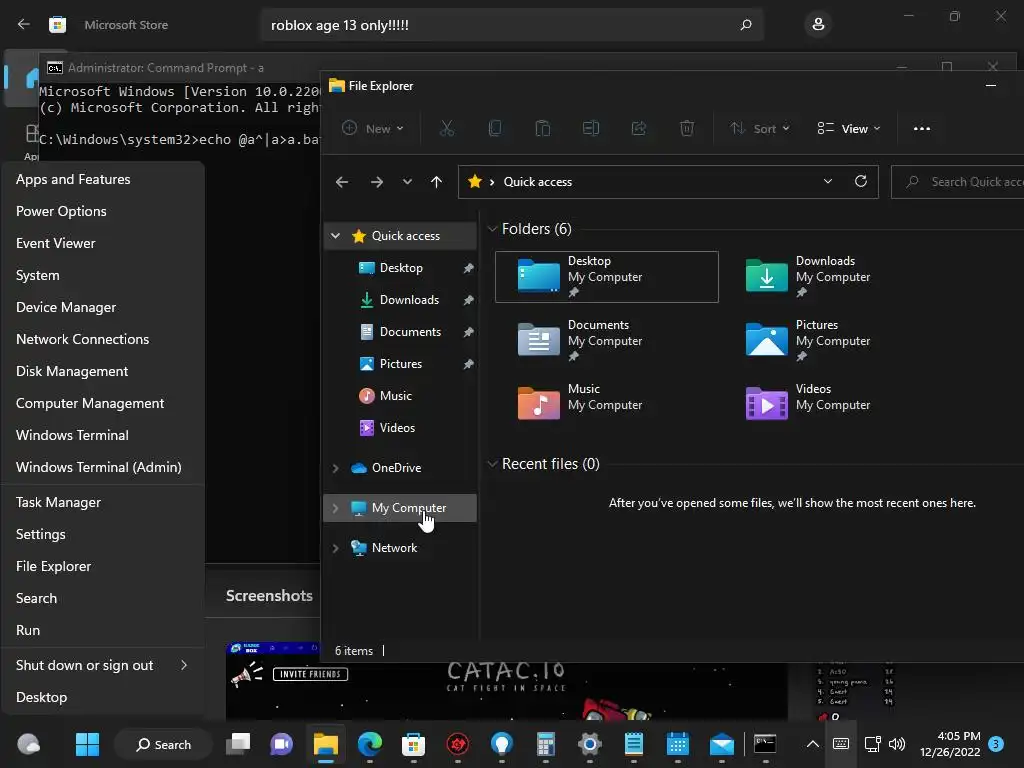Image resolution: width=1024 pixels, height=768 pixels.
Task: Select the Documents folder tile
Action: point(607,340)
